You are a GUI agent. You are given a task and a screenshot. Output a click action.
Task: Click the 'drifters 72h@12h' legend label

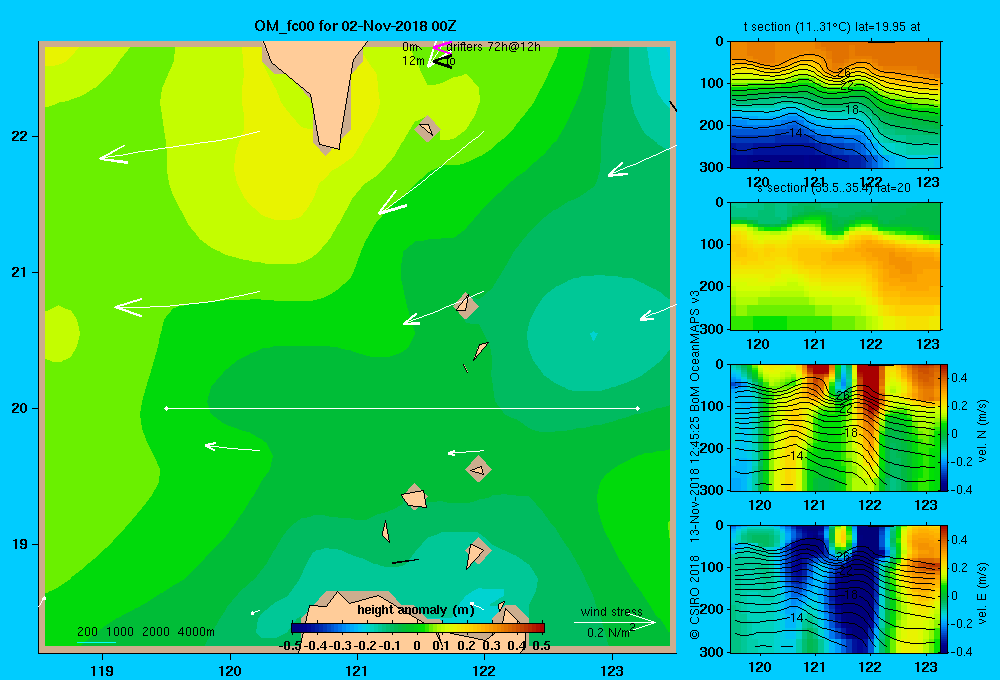click(493, 47)
